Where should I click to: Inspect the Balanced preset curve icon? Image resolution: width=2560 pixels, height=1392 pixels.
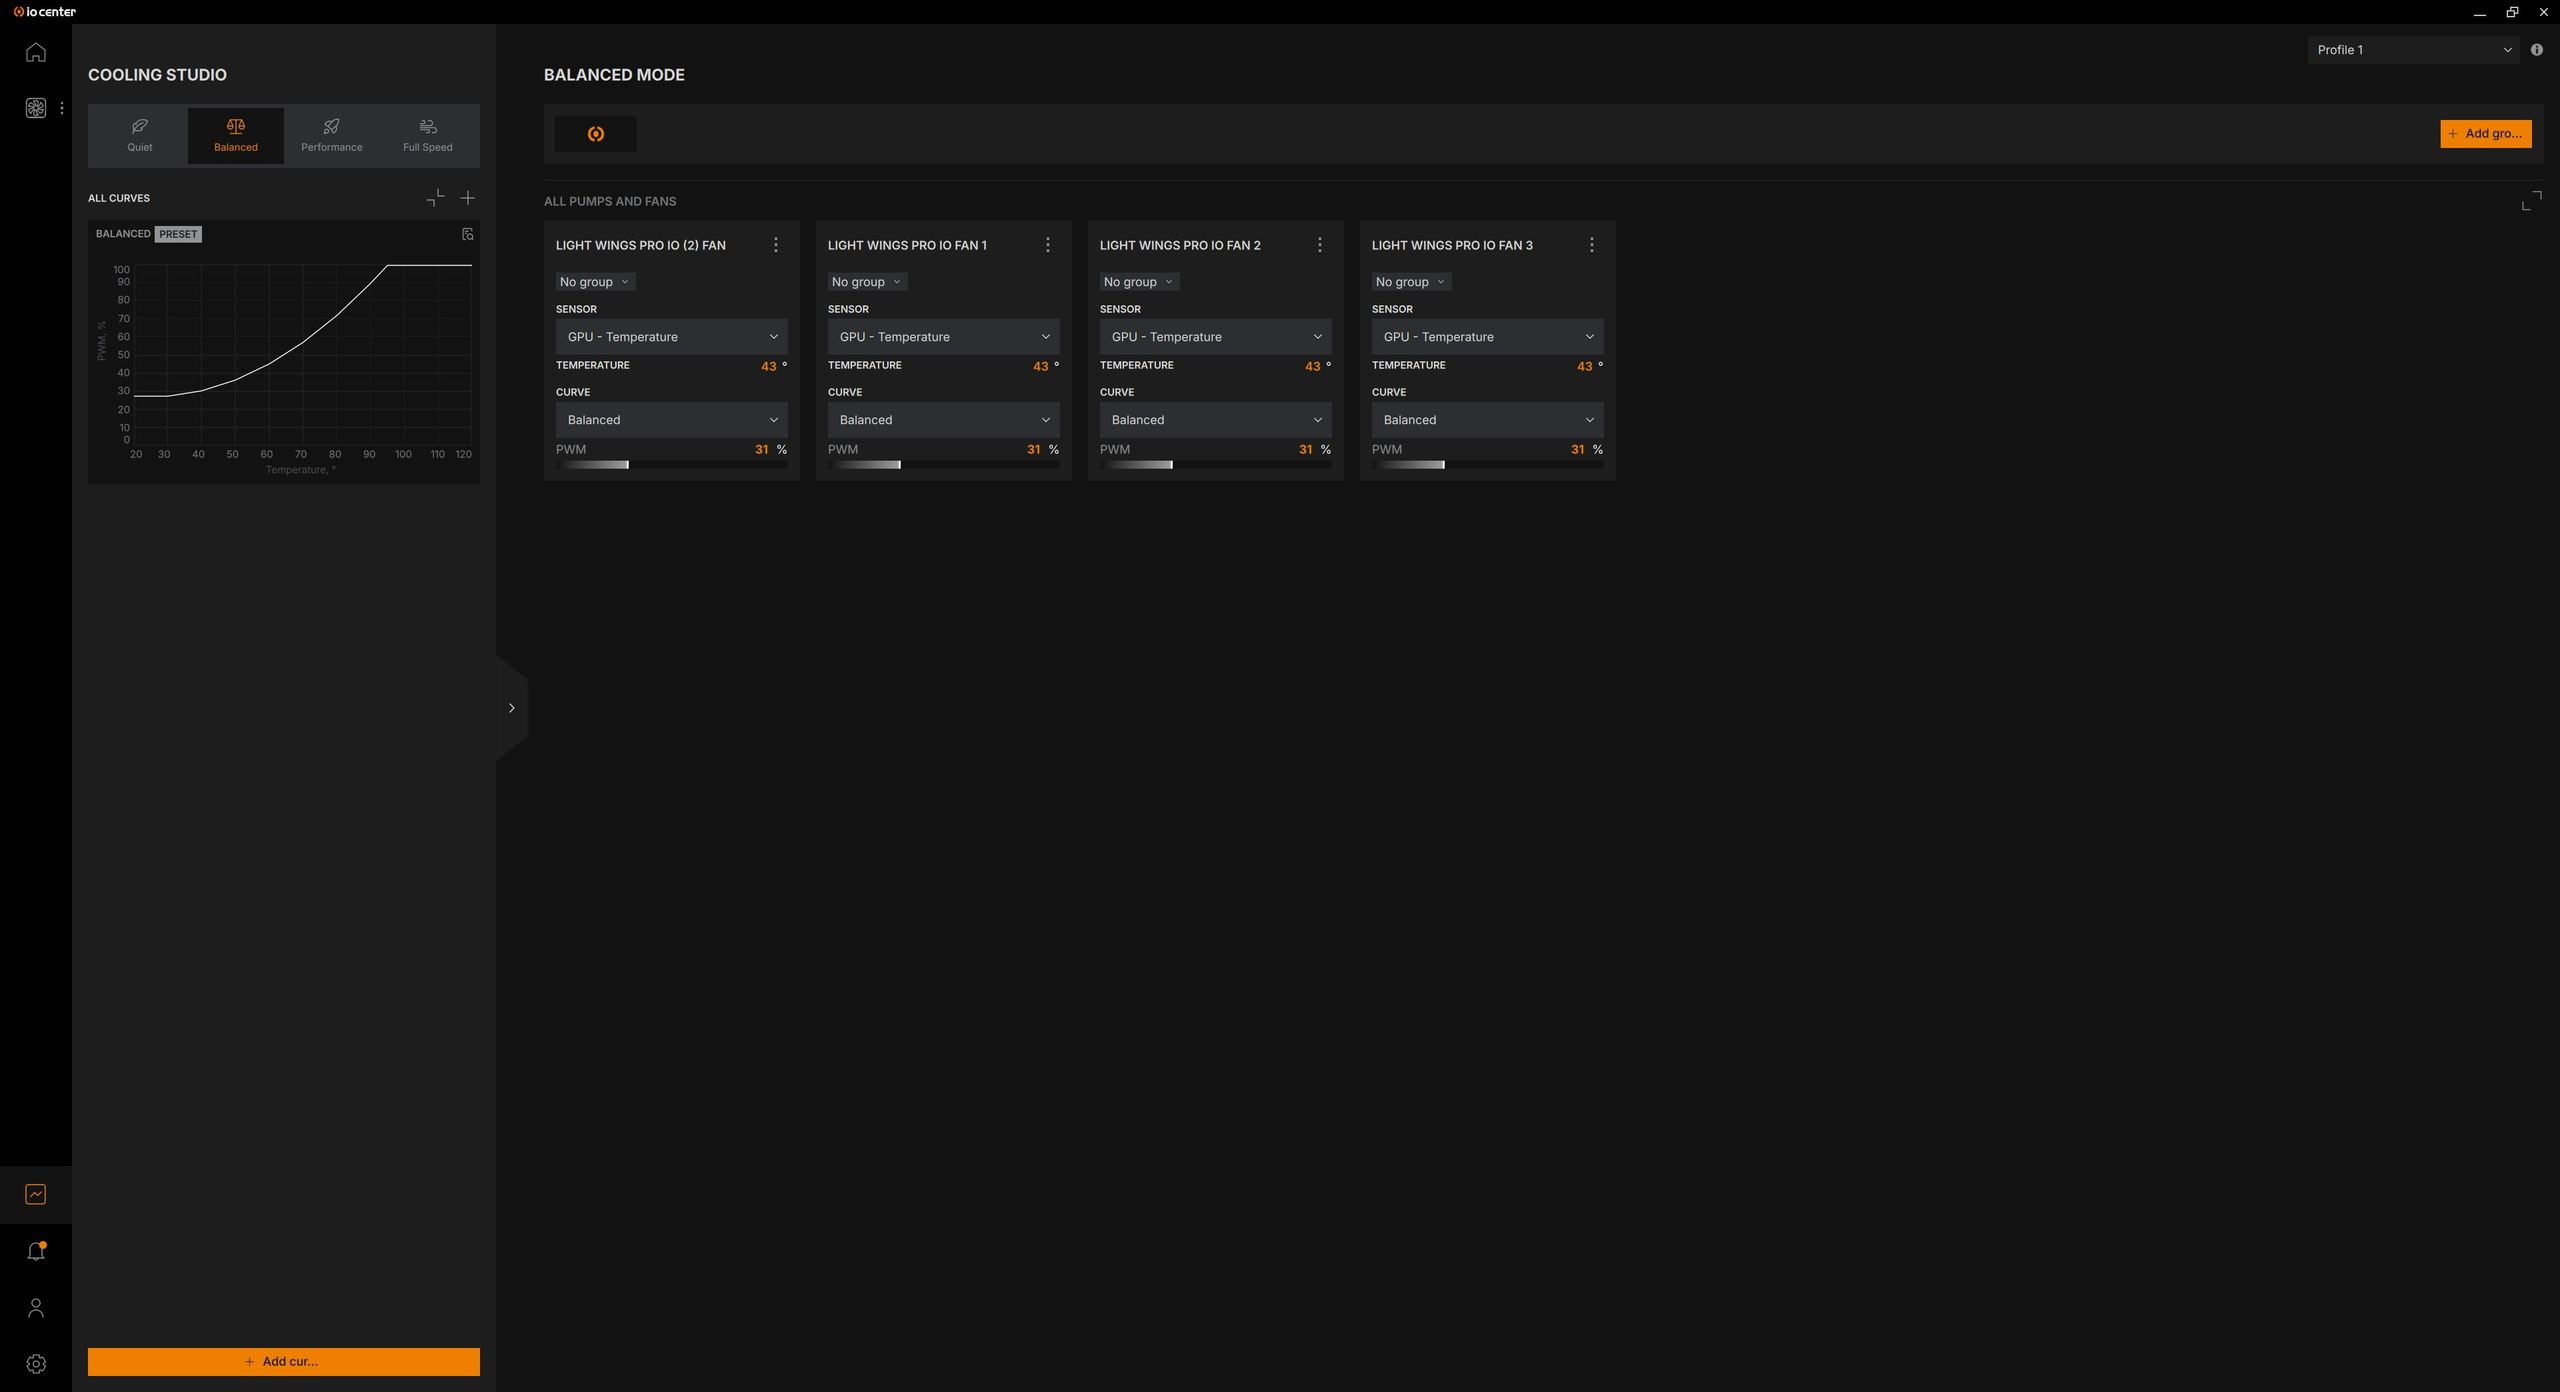pyautogui.click(x=467, y=234)
